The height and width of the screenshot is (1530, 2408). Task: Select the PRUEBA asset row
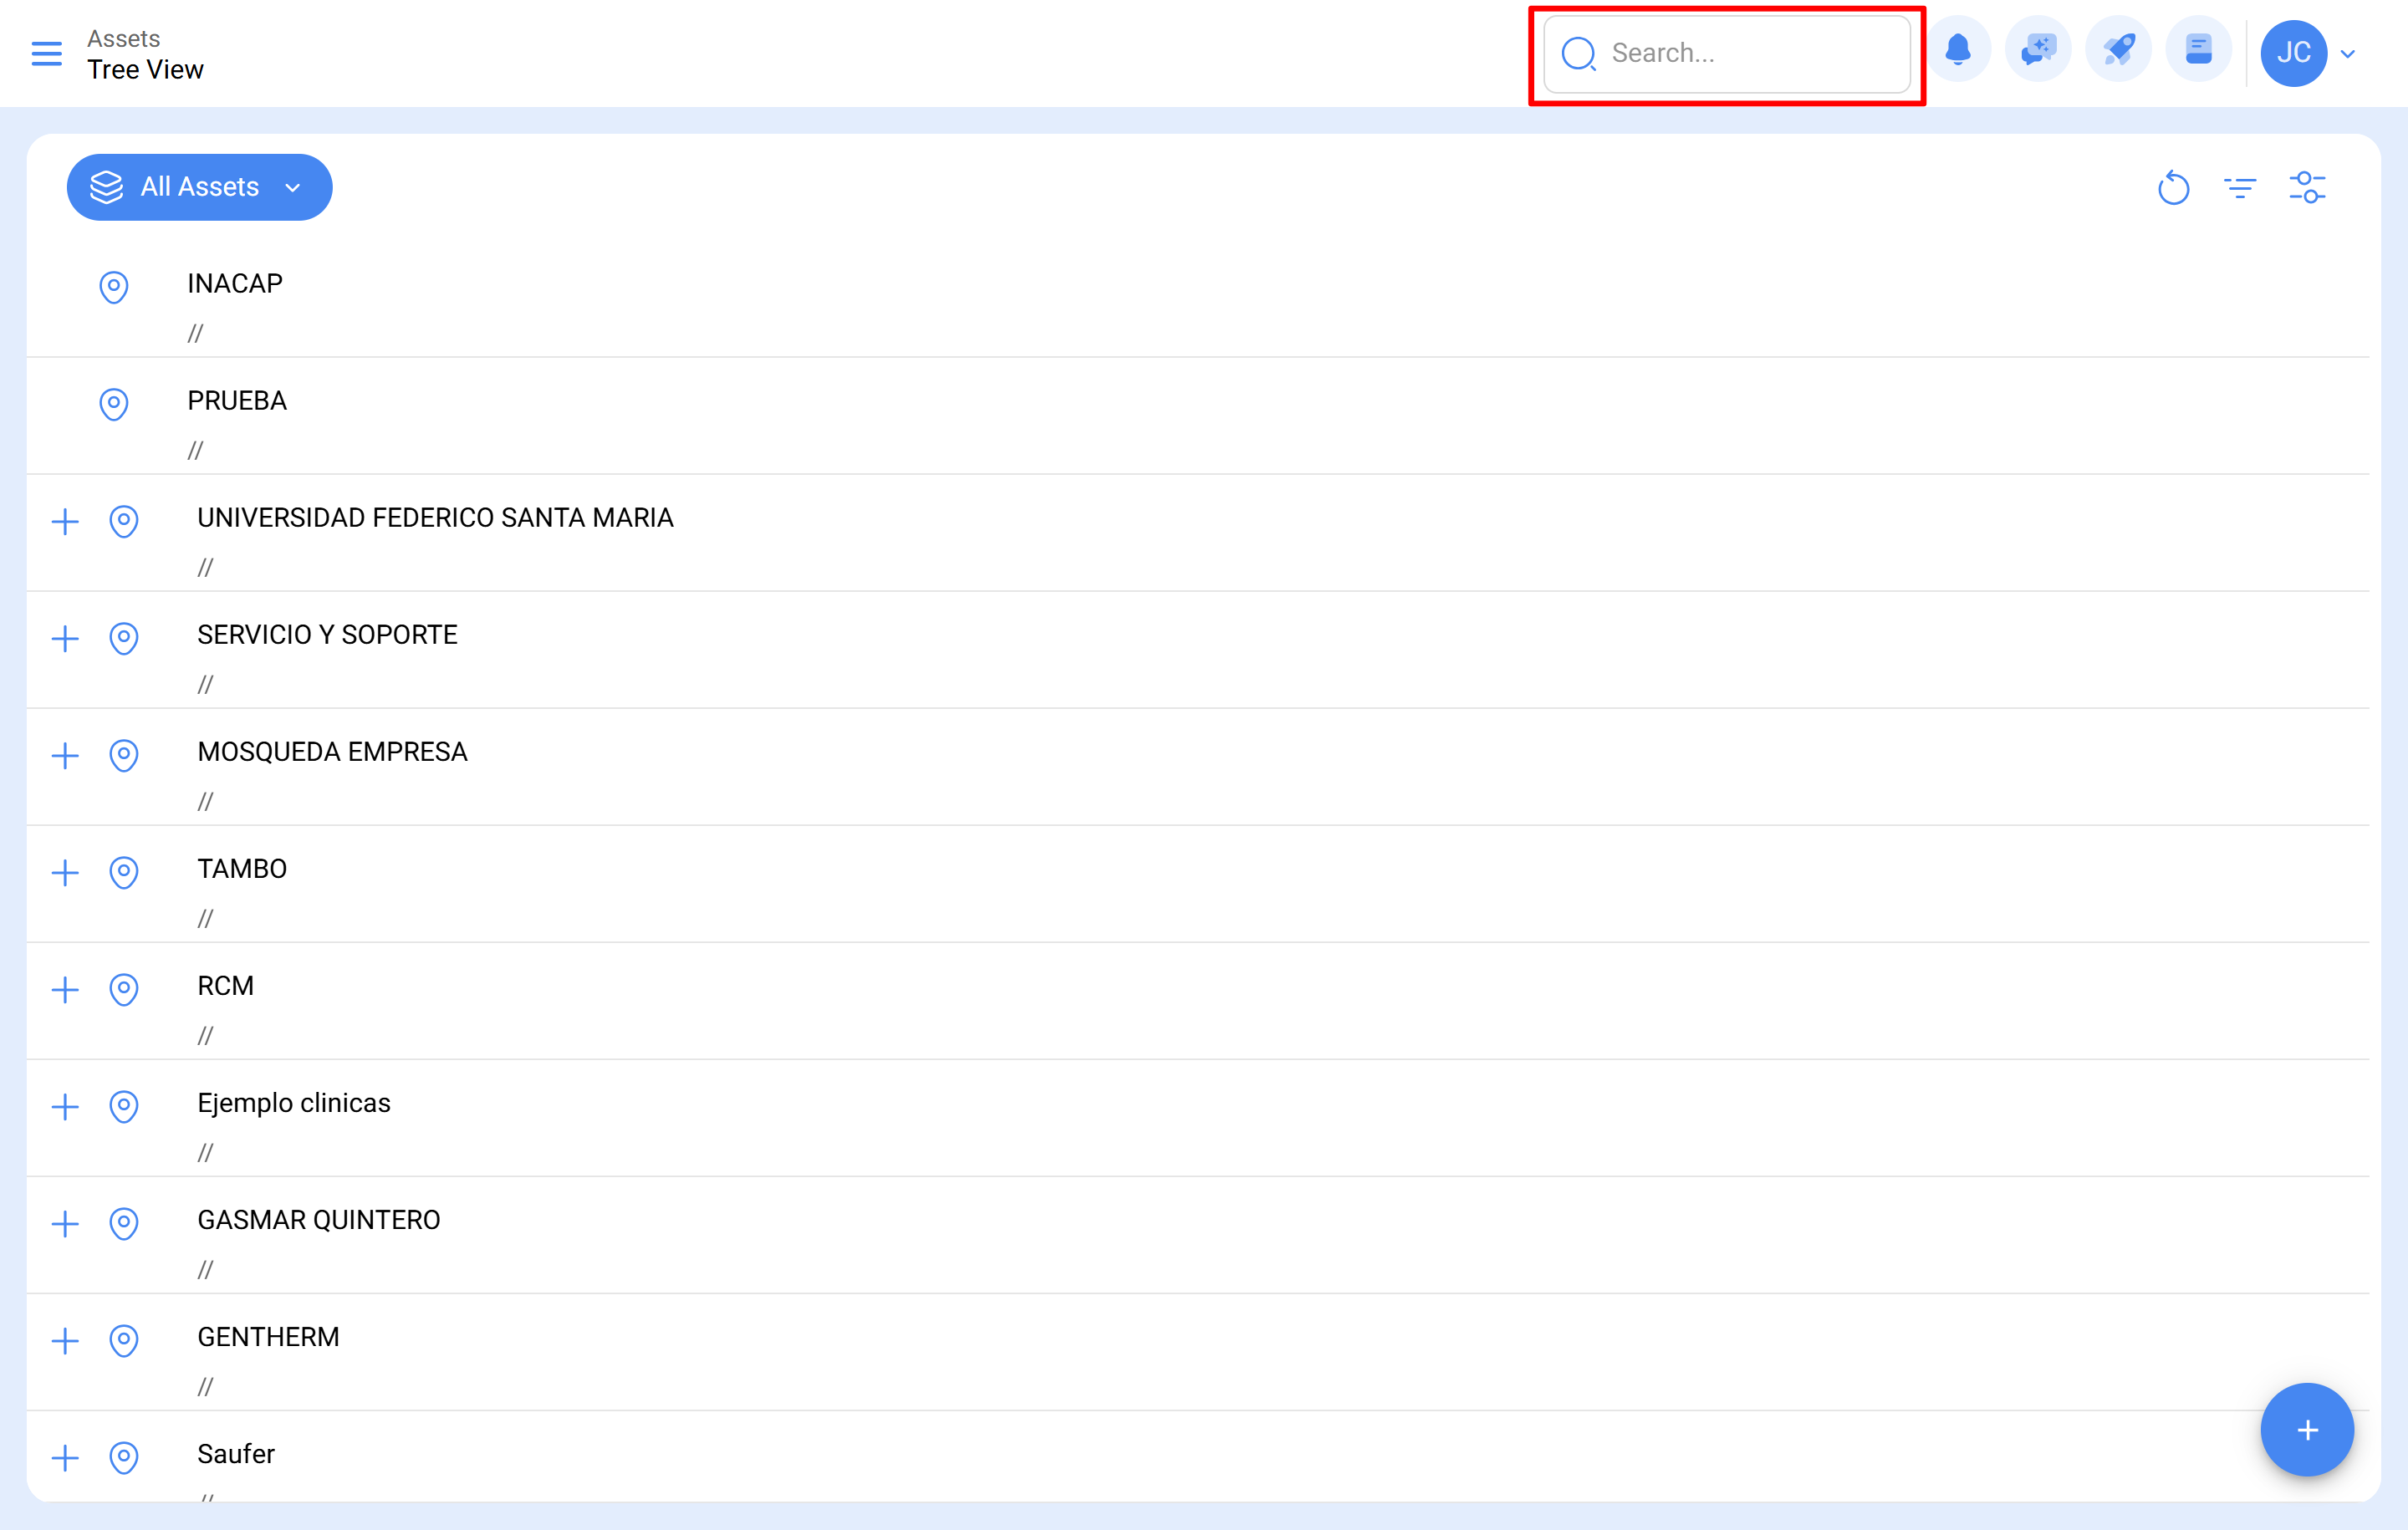click(x=236, y=401)
